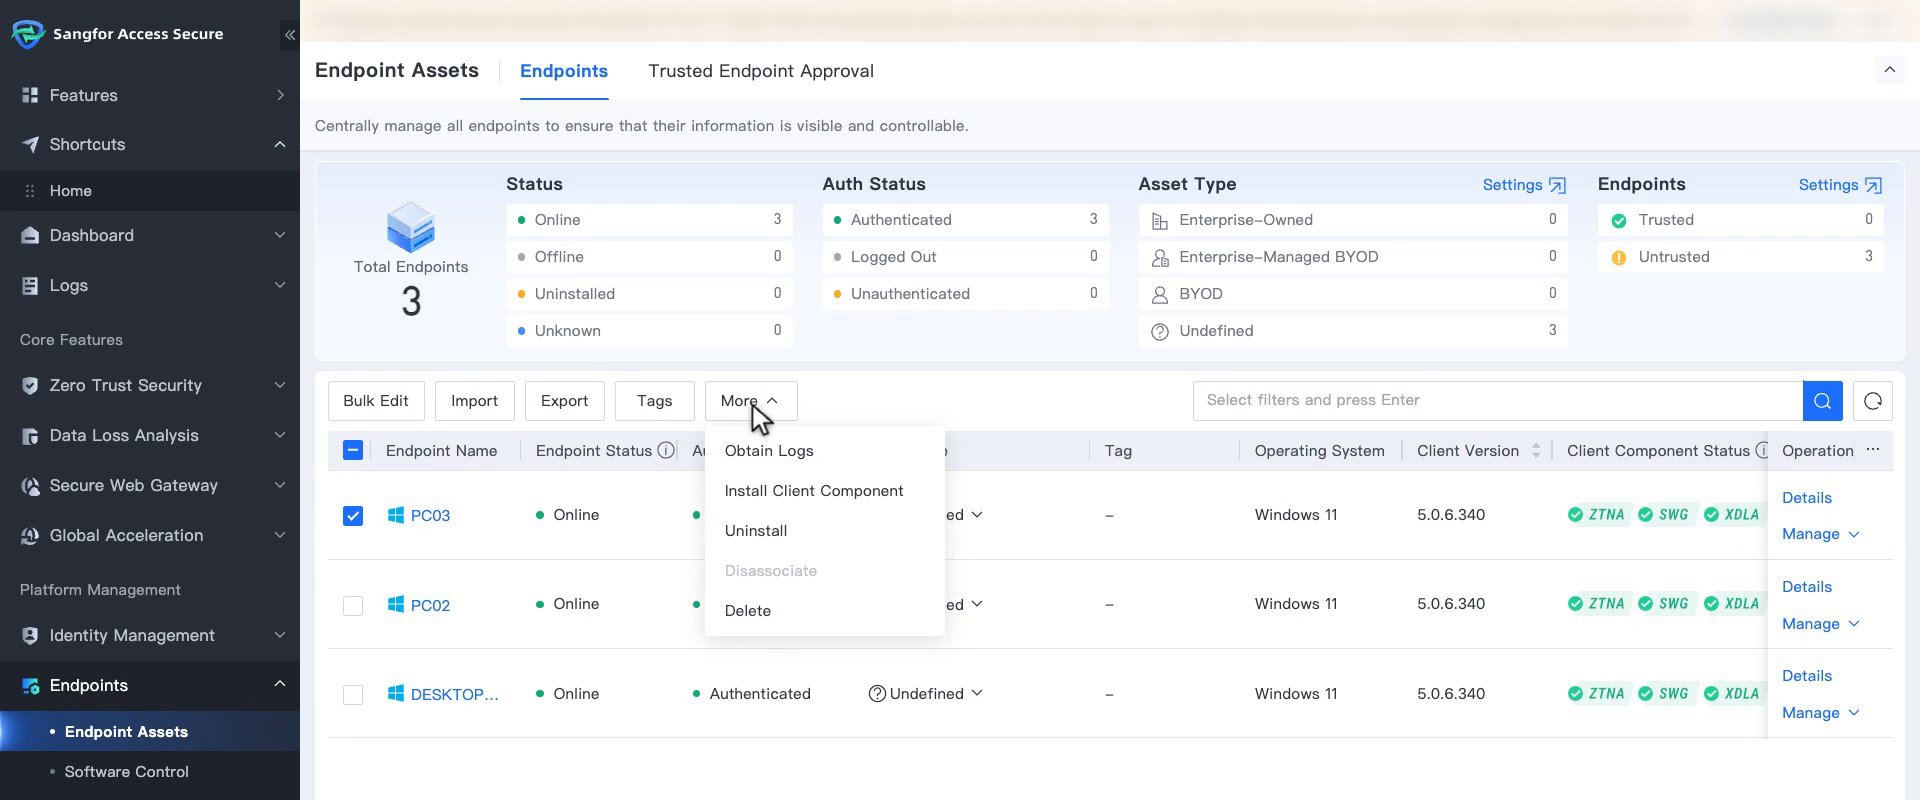Filter by Untrusted endpoints row

pyautogui.click(x=1741, y=257)
